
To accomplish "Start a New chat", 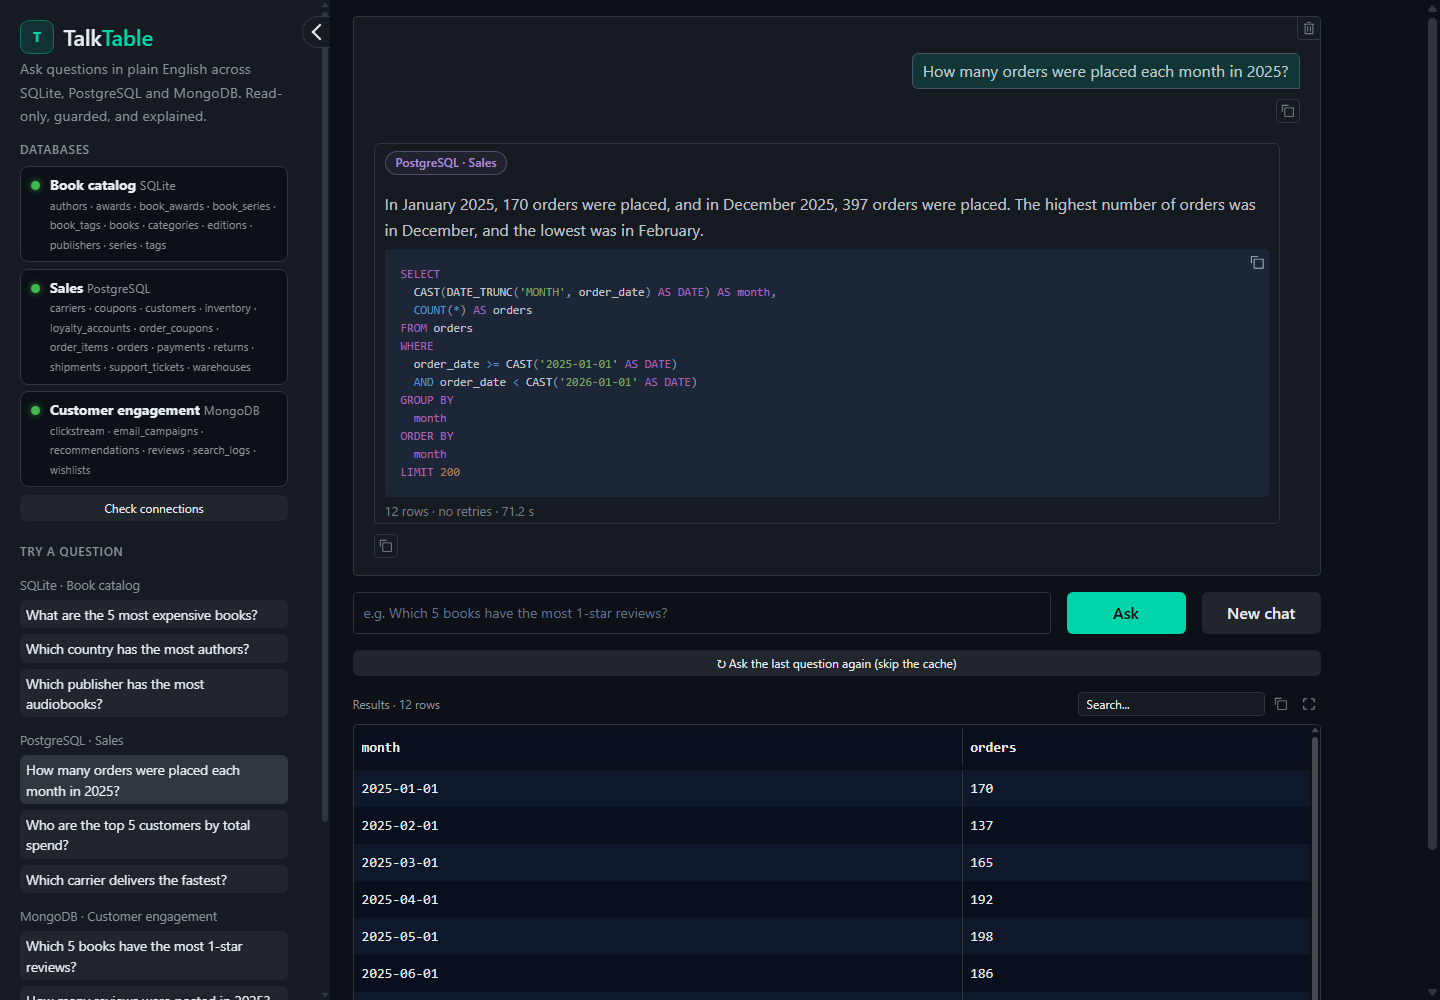I will click(1261, 613).
